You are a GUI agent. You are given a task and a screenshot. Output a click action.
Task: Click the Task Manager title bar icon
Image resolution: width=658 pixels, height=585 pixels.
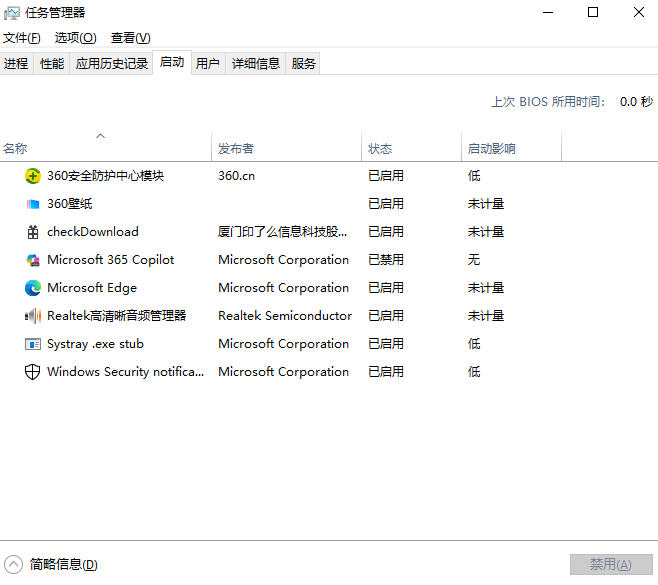tap(11, 13)
